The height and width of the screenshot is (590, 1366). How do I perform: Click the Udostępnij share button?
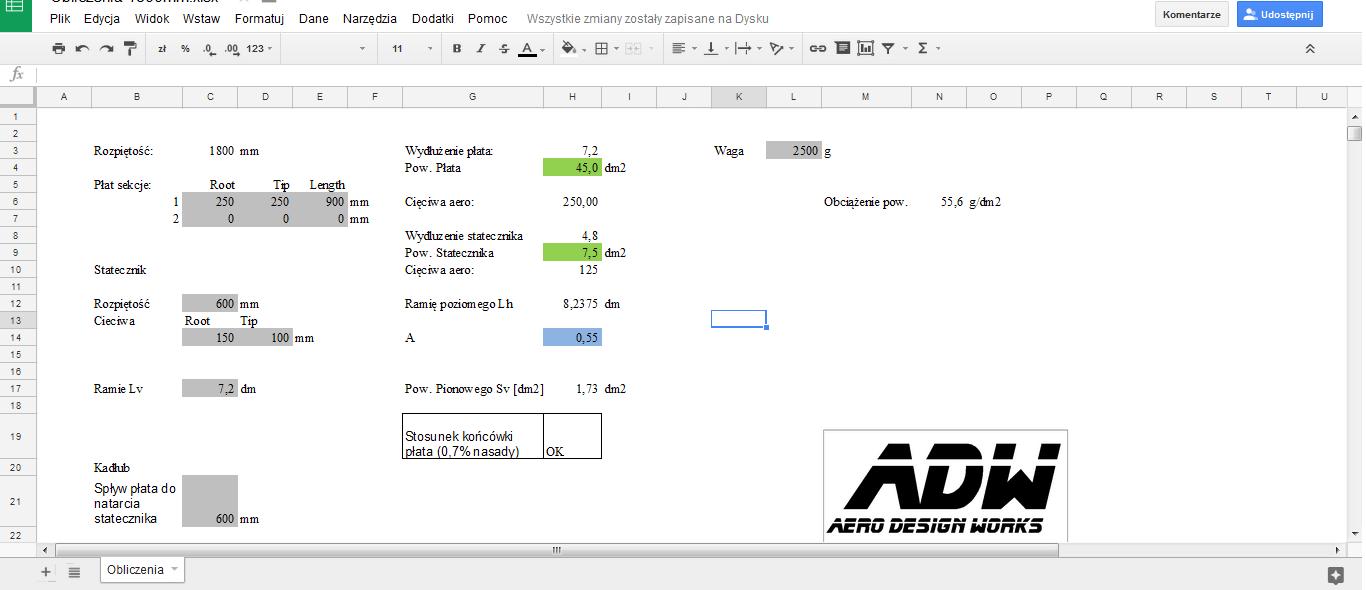click(1279, 14)
